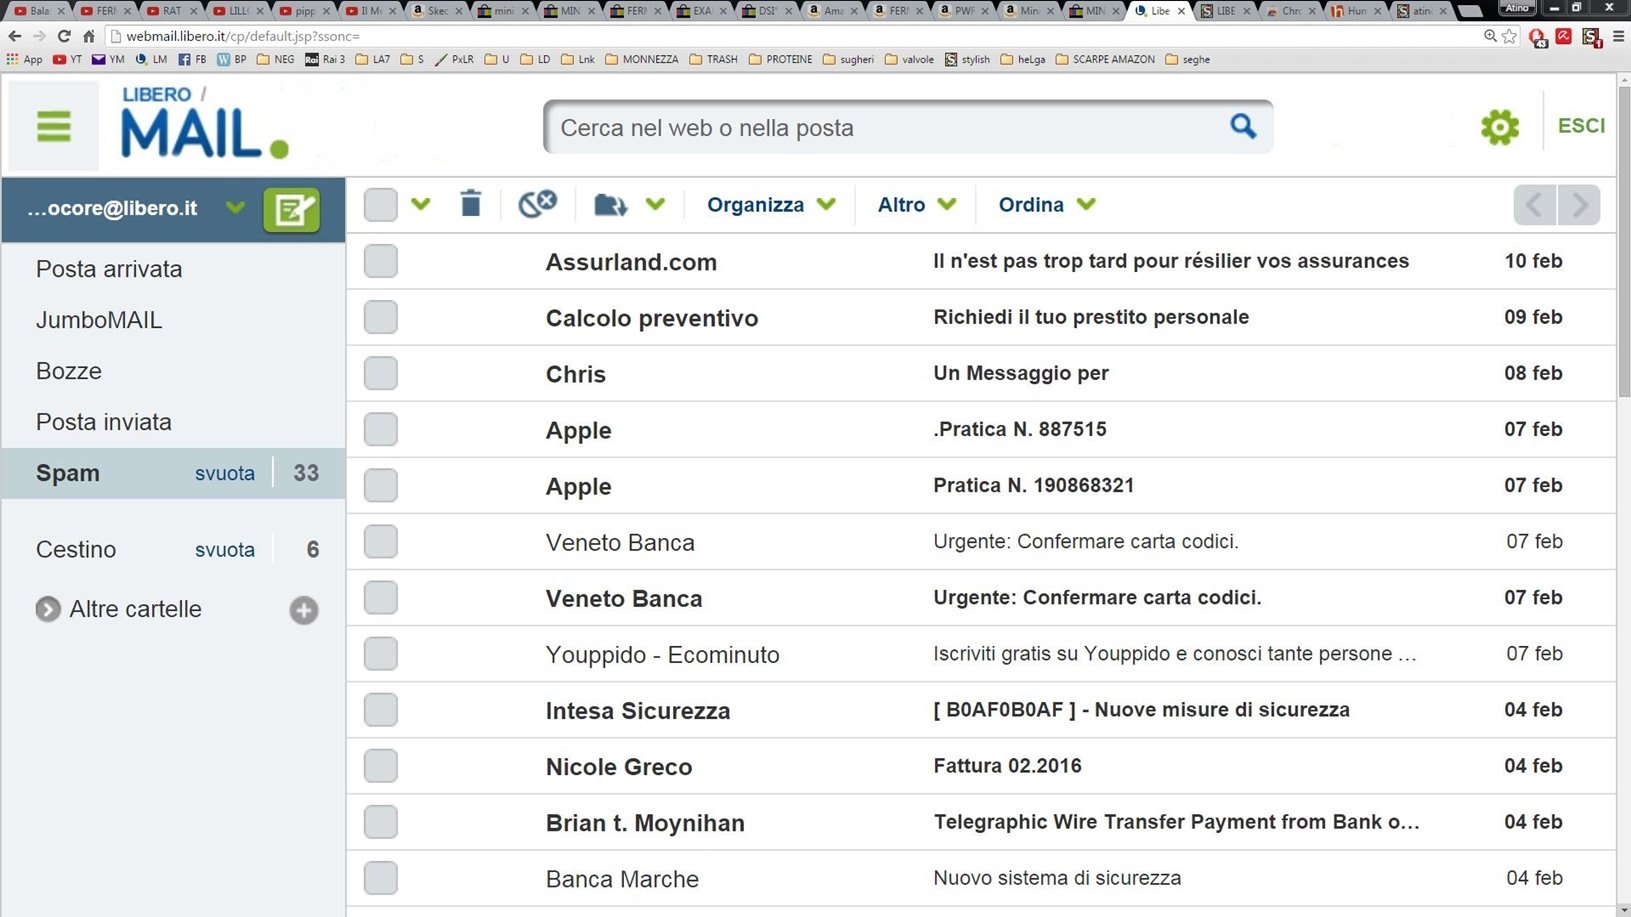Image resolution: width=1631 pixels, height=917 pixels.
Task: Click the Avira red extension icon
Action: coord(1563,36)
